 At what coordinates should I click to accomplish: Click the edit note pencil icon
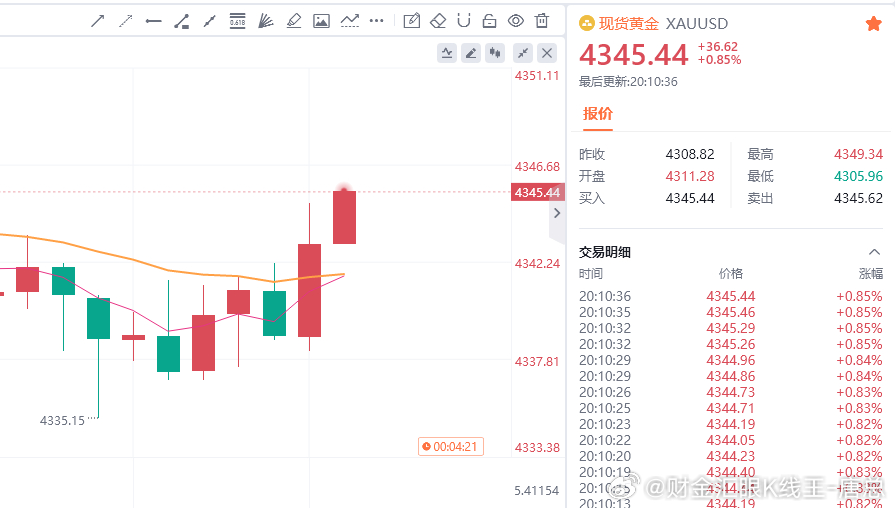tap(412, 21)
